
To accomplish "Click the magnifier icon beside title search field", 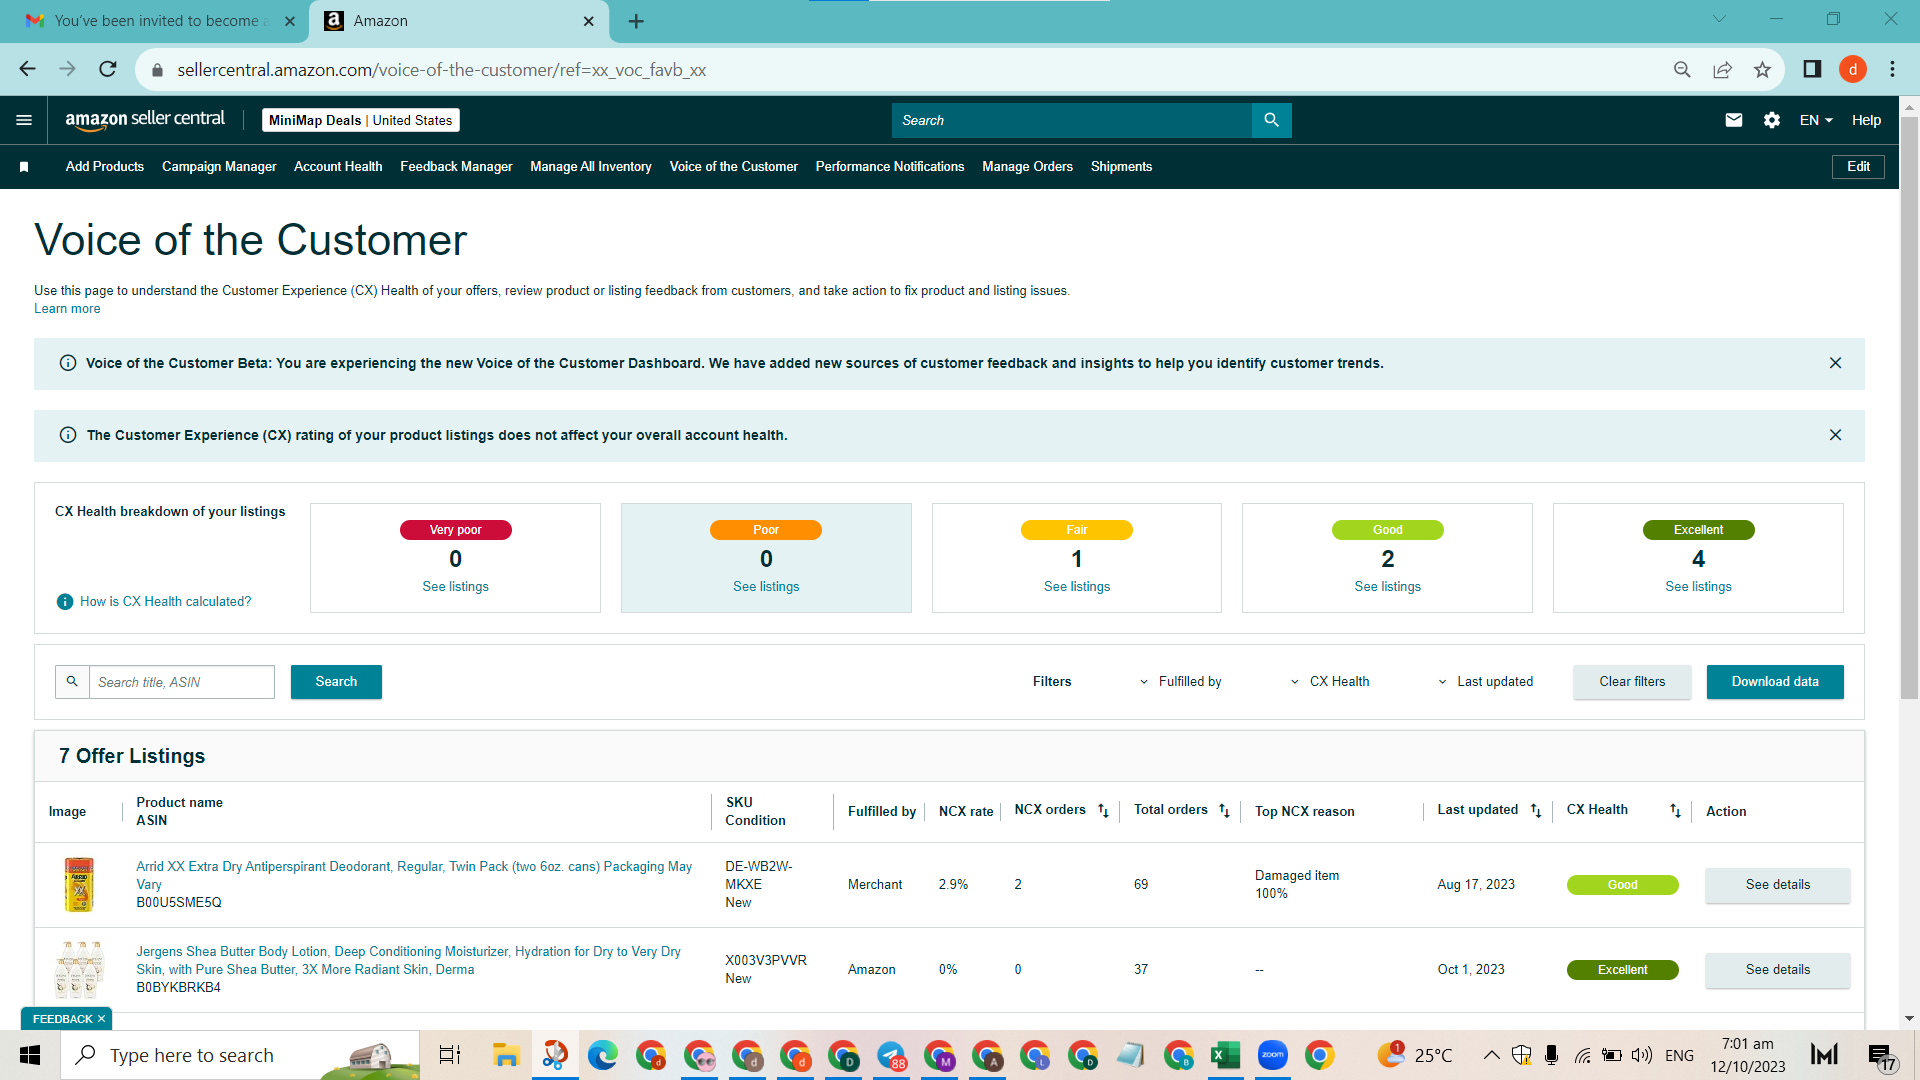I will coord(72,682).
